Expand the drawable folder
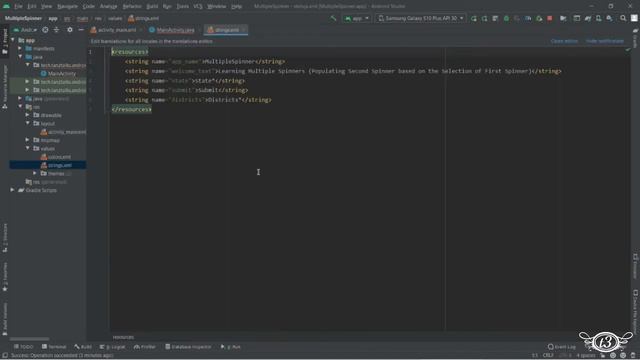Viewport: 640px width, 360px height. click(x=28, y=115)
